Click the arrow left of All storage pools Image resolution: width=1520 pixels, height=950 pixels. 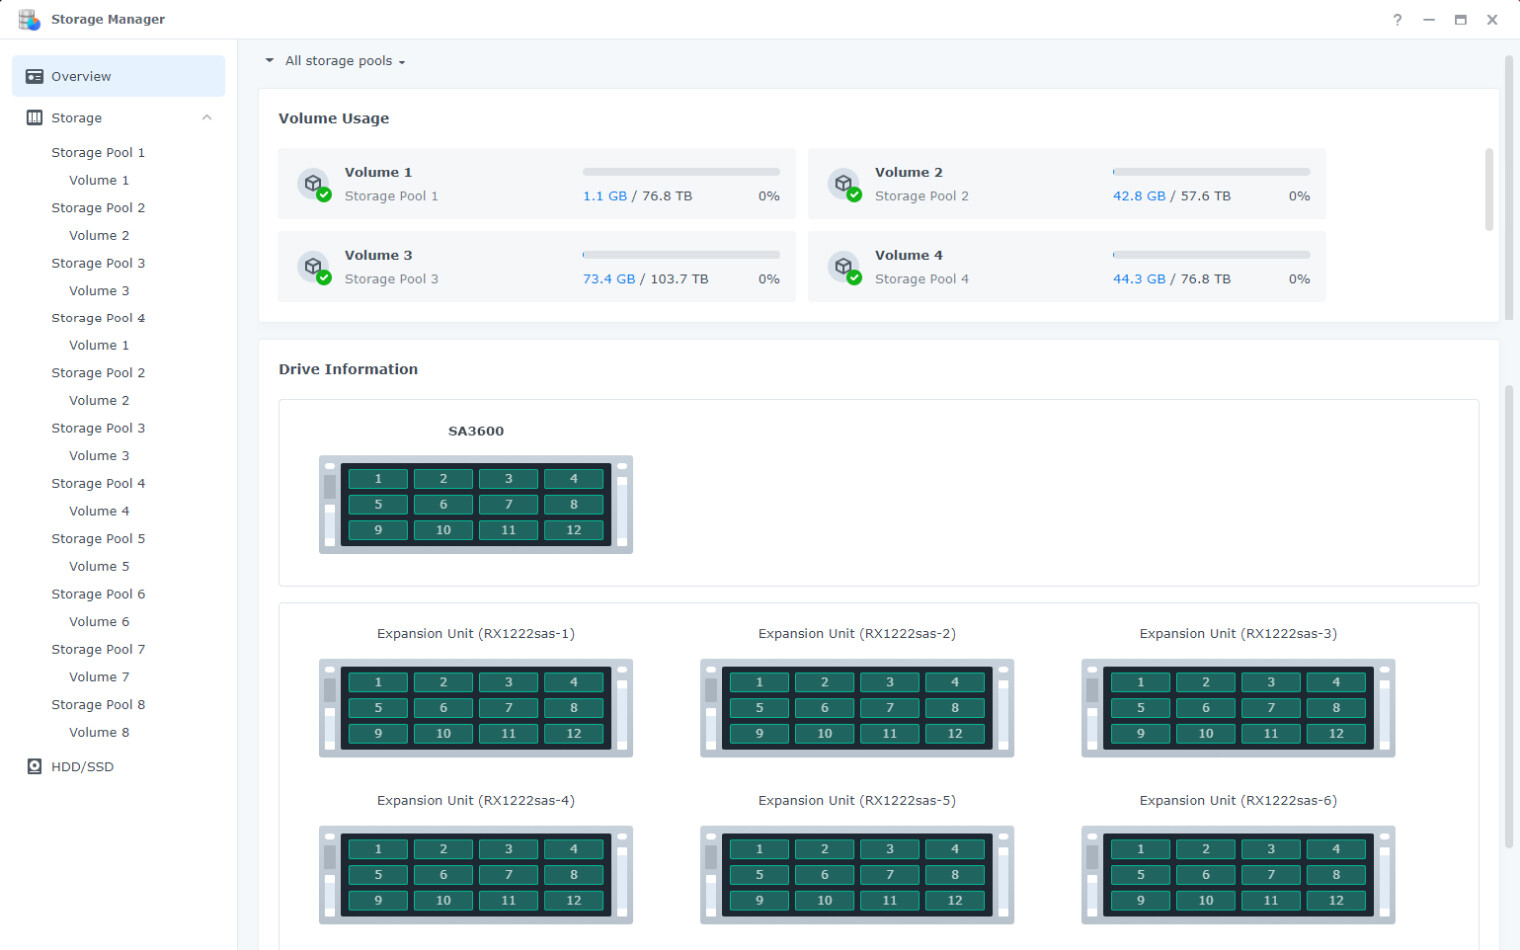pos(268,61)
